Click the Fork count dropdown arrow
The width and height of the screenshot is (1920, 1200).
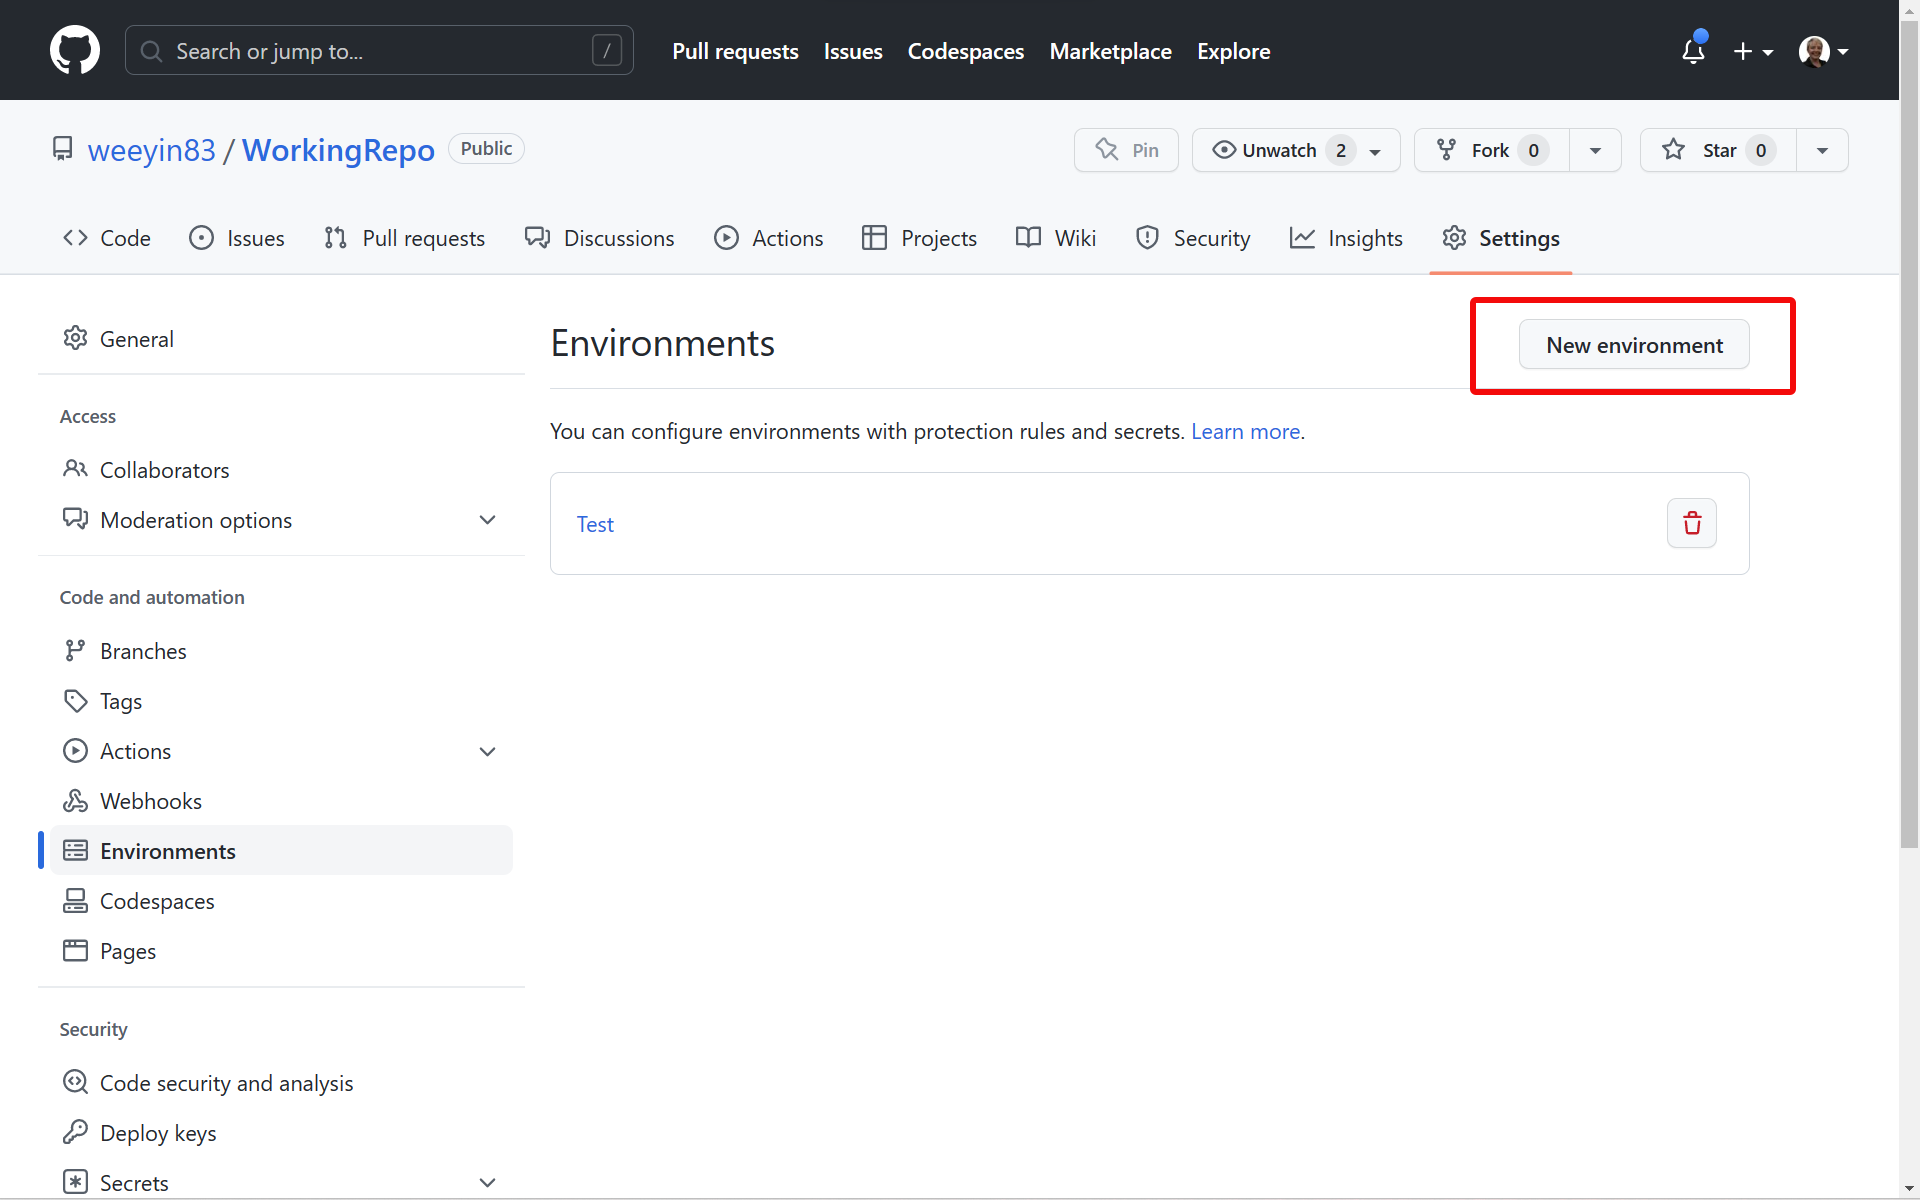click(1597, 149)
